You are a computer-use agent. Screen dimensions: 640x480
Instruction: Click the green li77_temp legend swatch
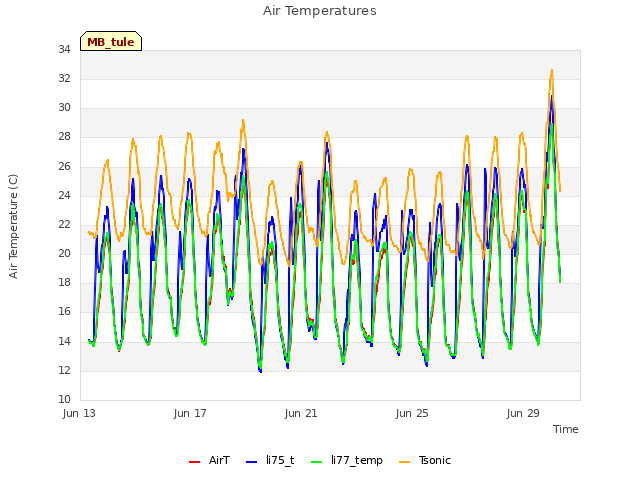[316, 462]
